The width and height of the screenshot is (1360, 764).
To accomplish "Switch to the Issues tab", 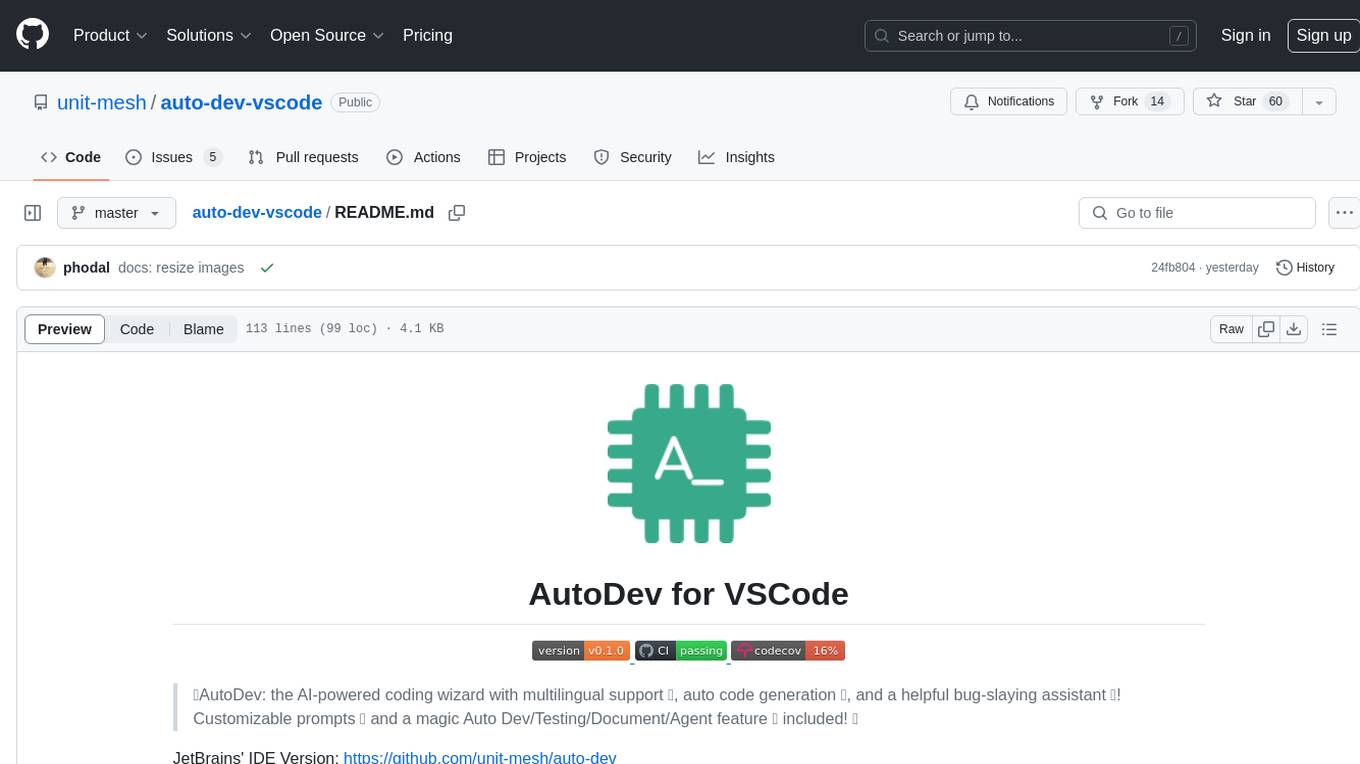I will click(x=173, y=157).
